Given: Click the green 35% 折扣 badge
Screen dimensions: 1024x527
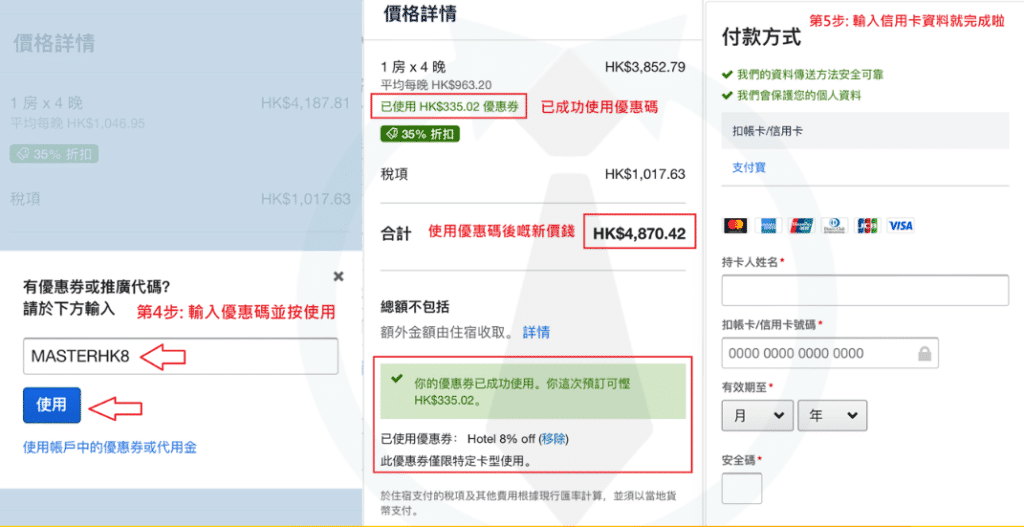Looking at the screenshot, I should pos(420,134).
